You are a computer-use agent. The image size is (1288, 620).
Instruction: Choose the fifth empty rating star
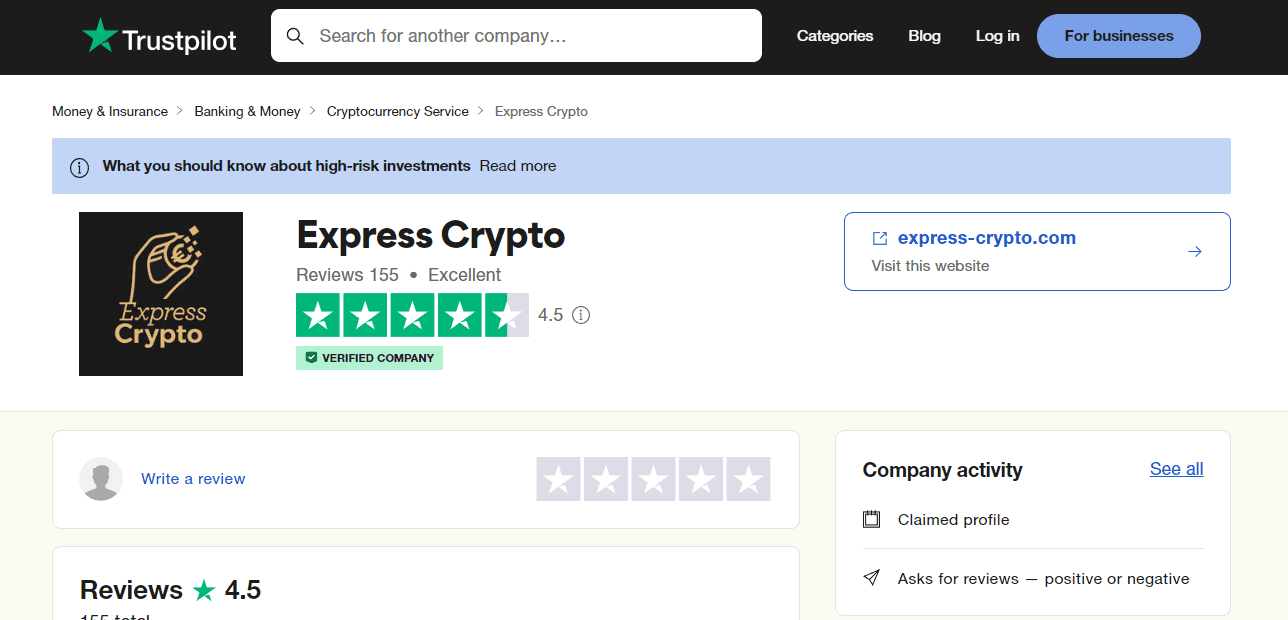(x=748, y=479)
